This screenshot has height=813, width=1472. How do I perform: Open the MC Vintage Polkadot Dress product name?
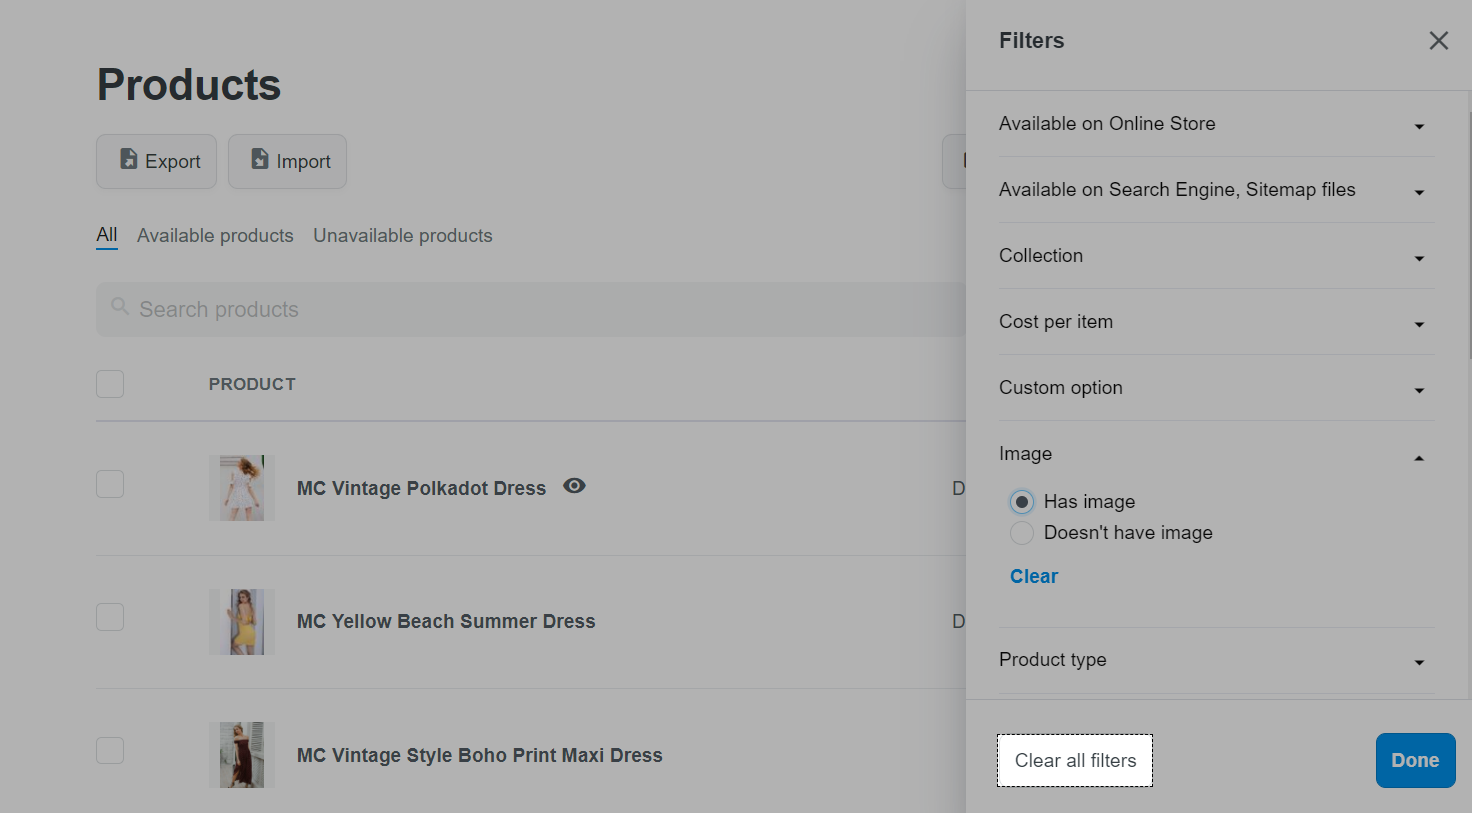[x=421, y=488]
